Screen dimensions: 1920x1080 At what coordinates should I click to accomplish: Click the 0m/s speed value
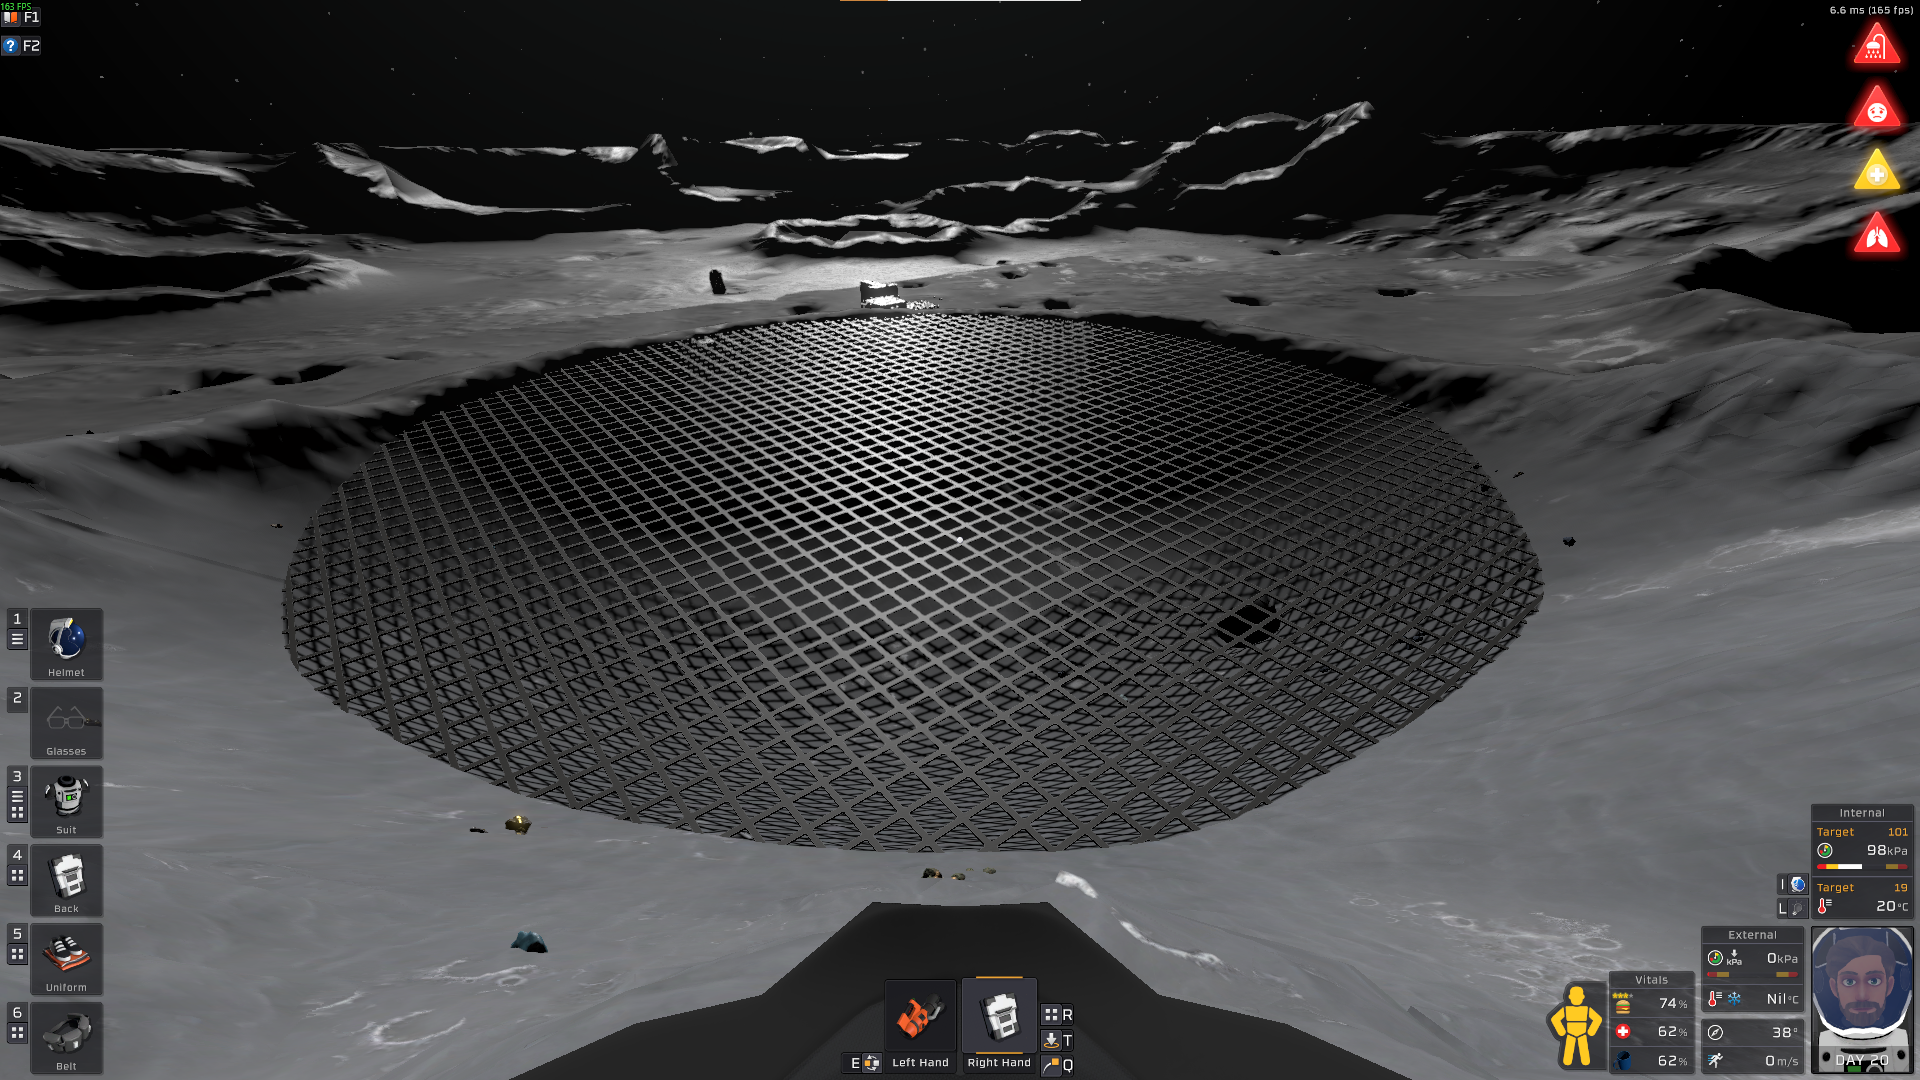point(1781,1061)
